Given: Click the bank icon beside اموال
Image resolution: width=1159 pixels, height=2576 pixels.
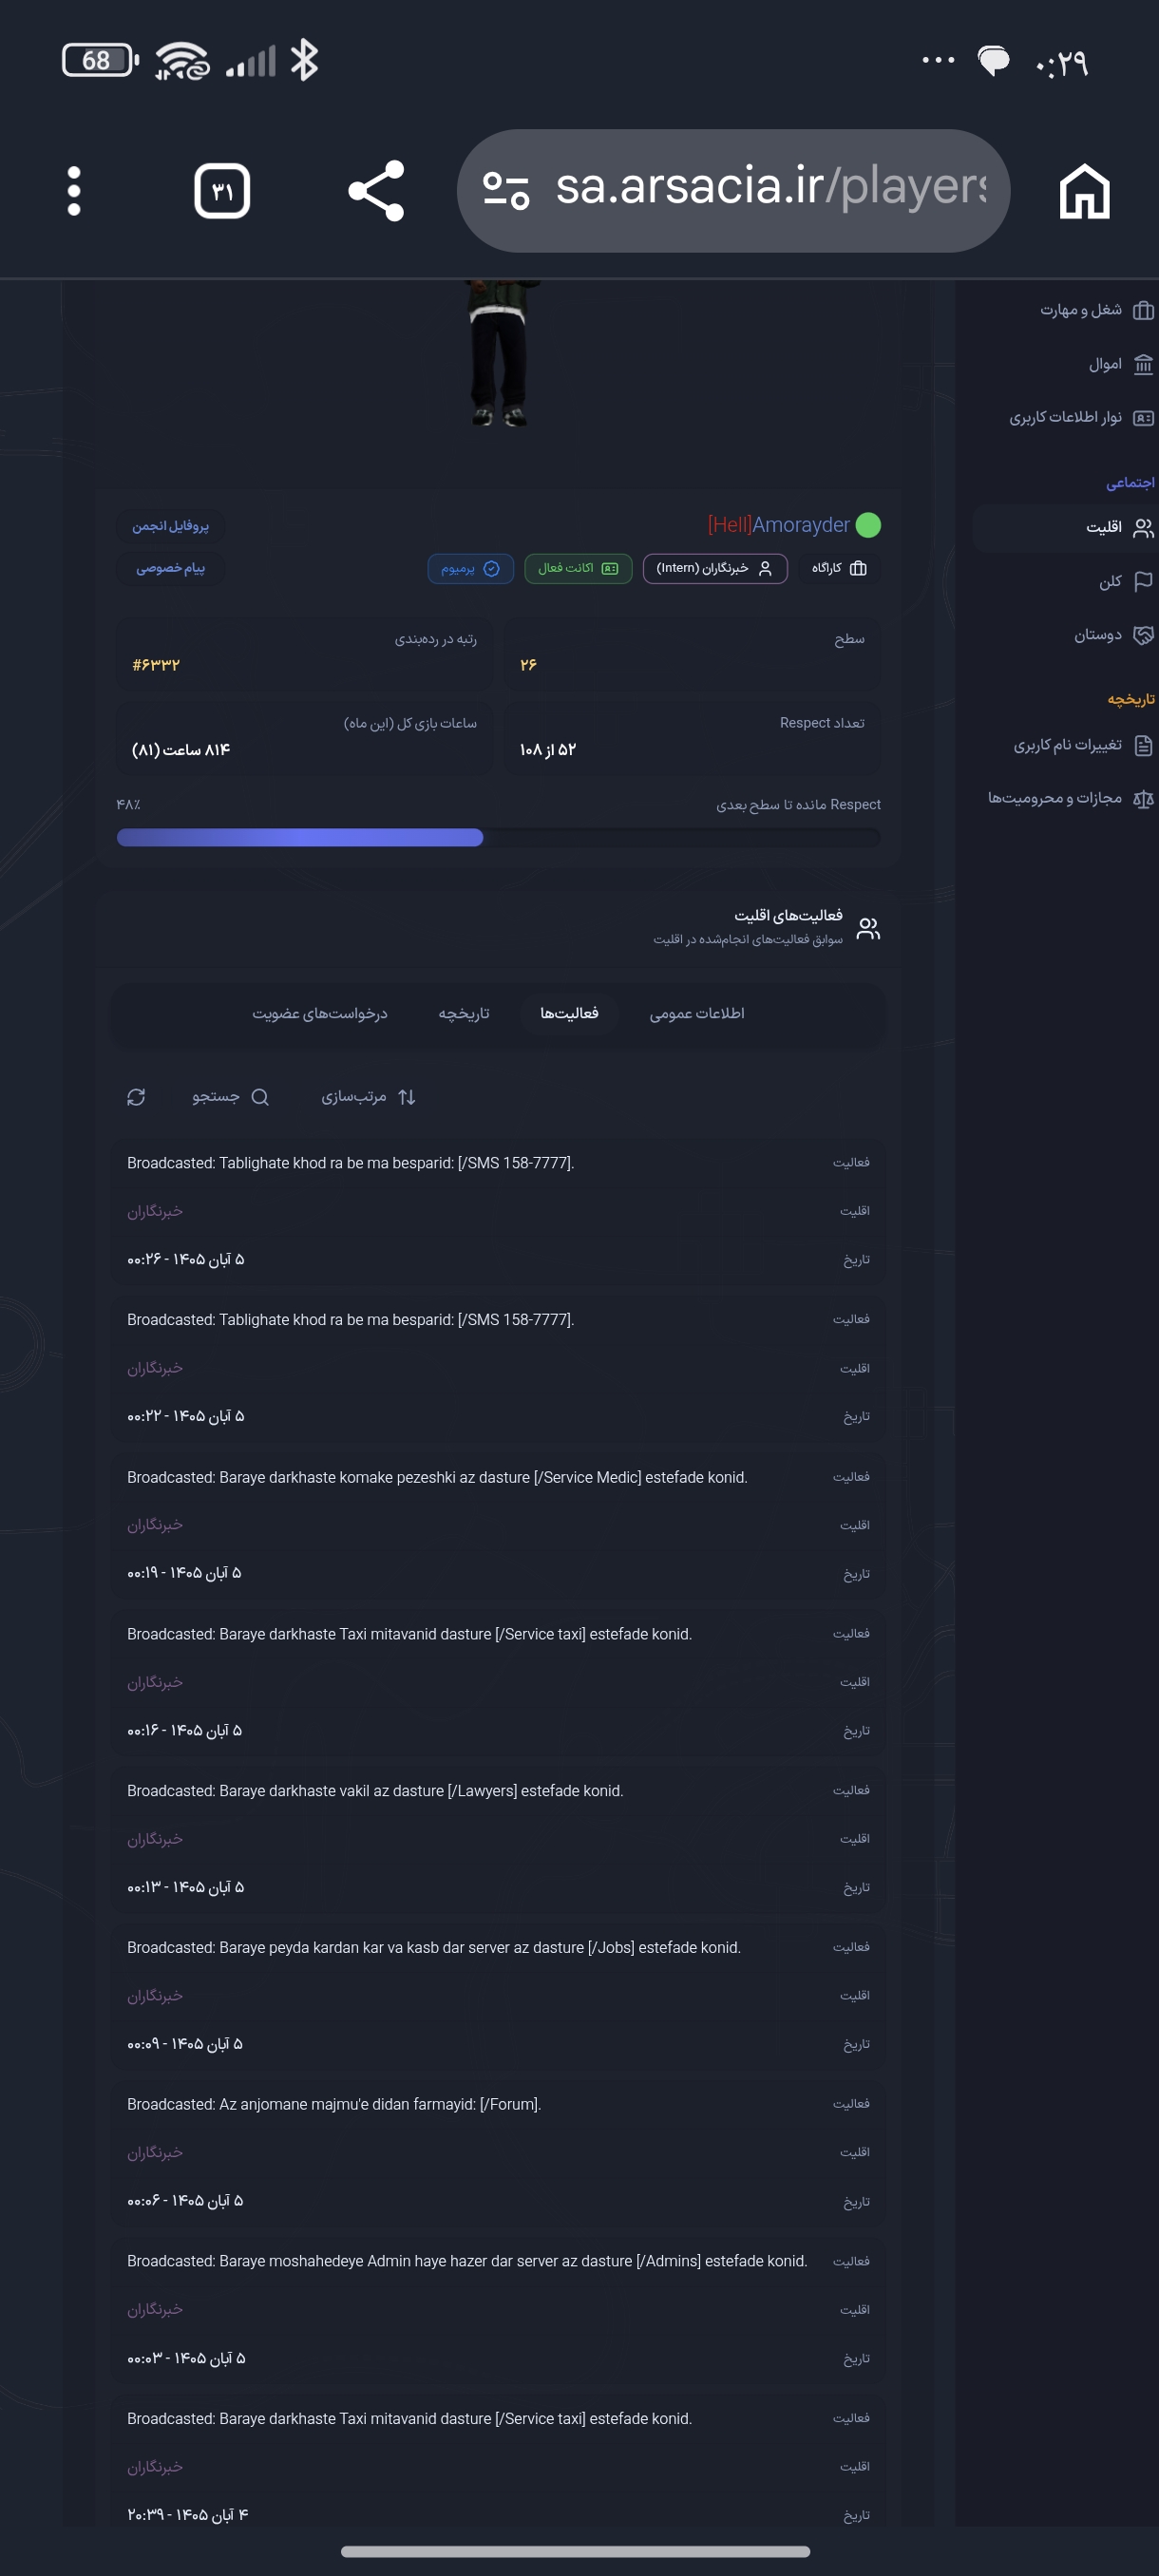Looking at the screenshot, I should point(1143,364).
